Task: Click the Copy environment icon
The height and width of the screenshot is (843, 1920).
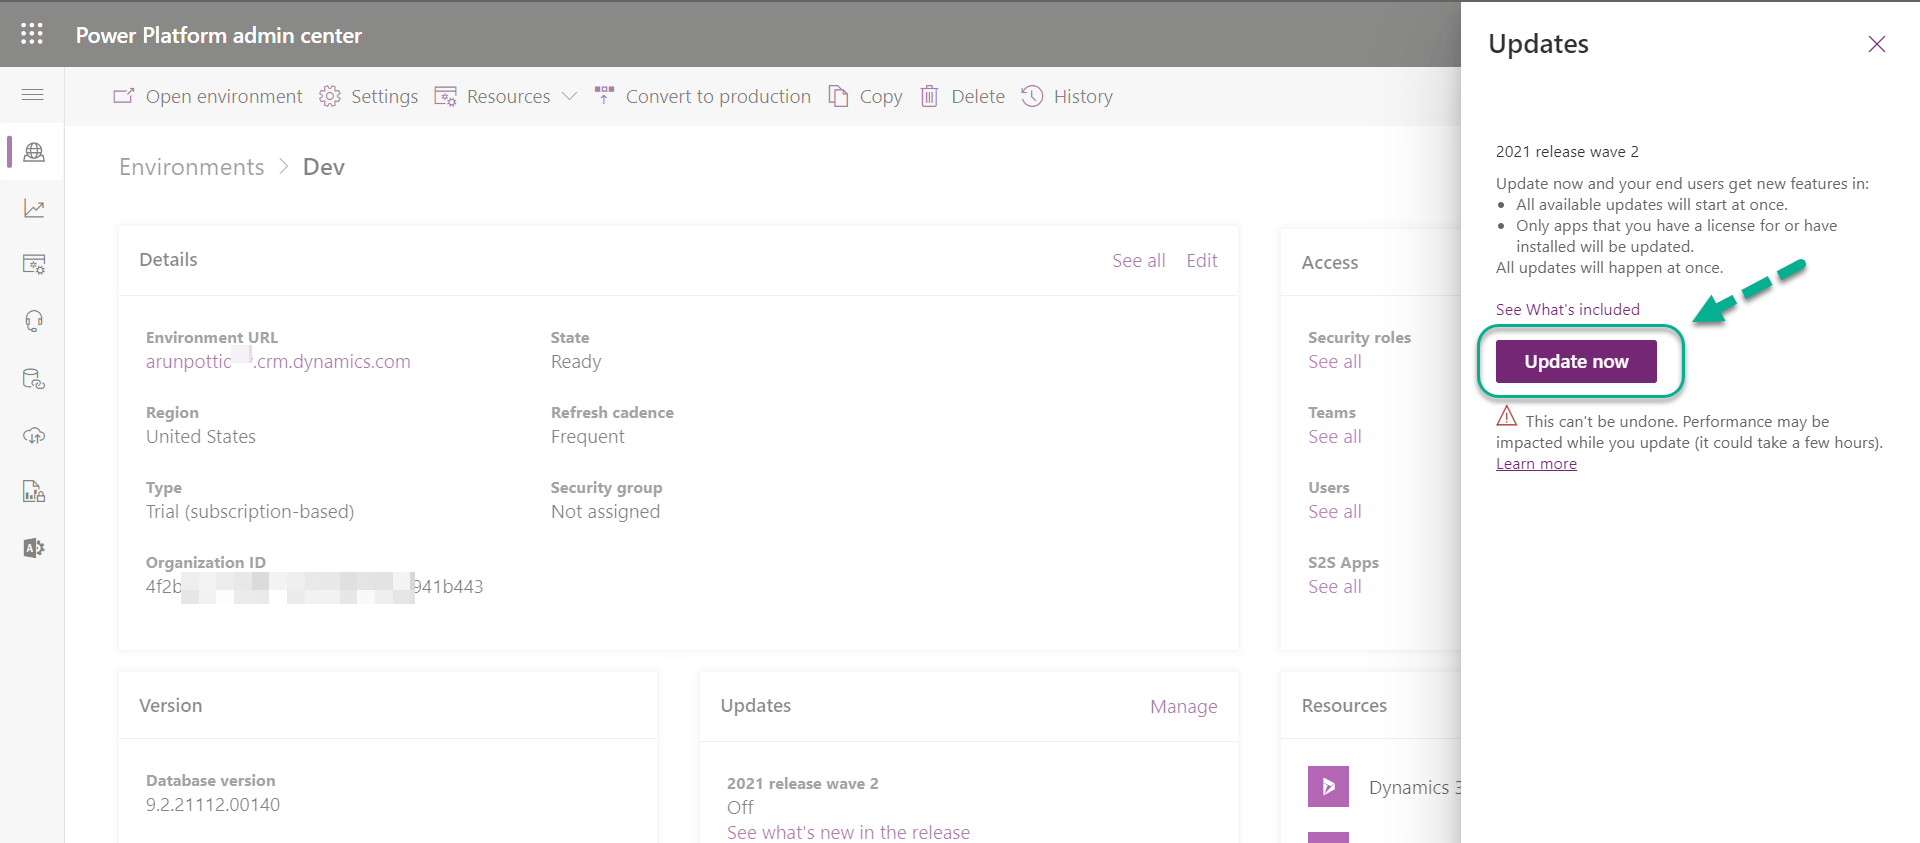Action: pos(838,96)
